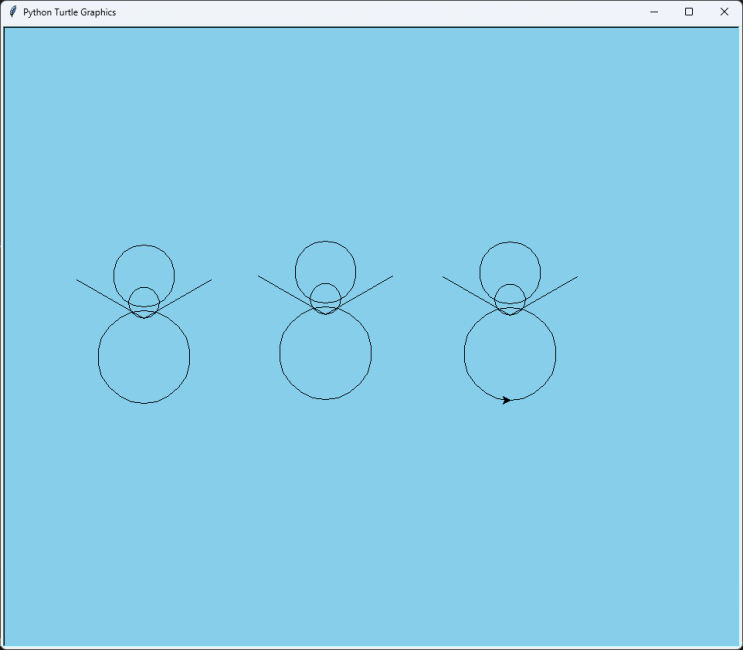
Task: Click the Python Turtle Graphics feather icon
Action: click(13, 11)
